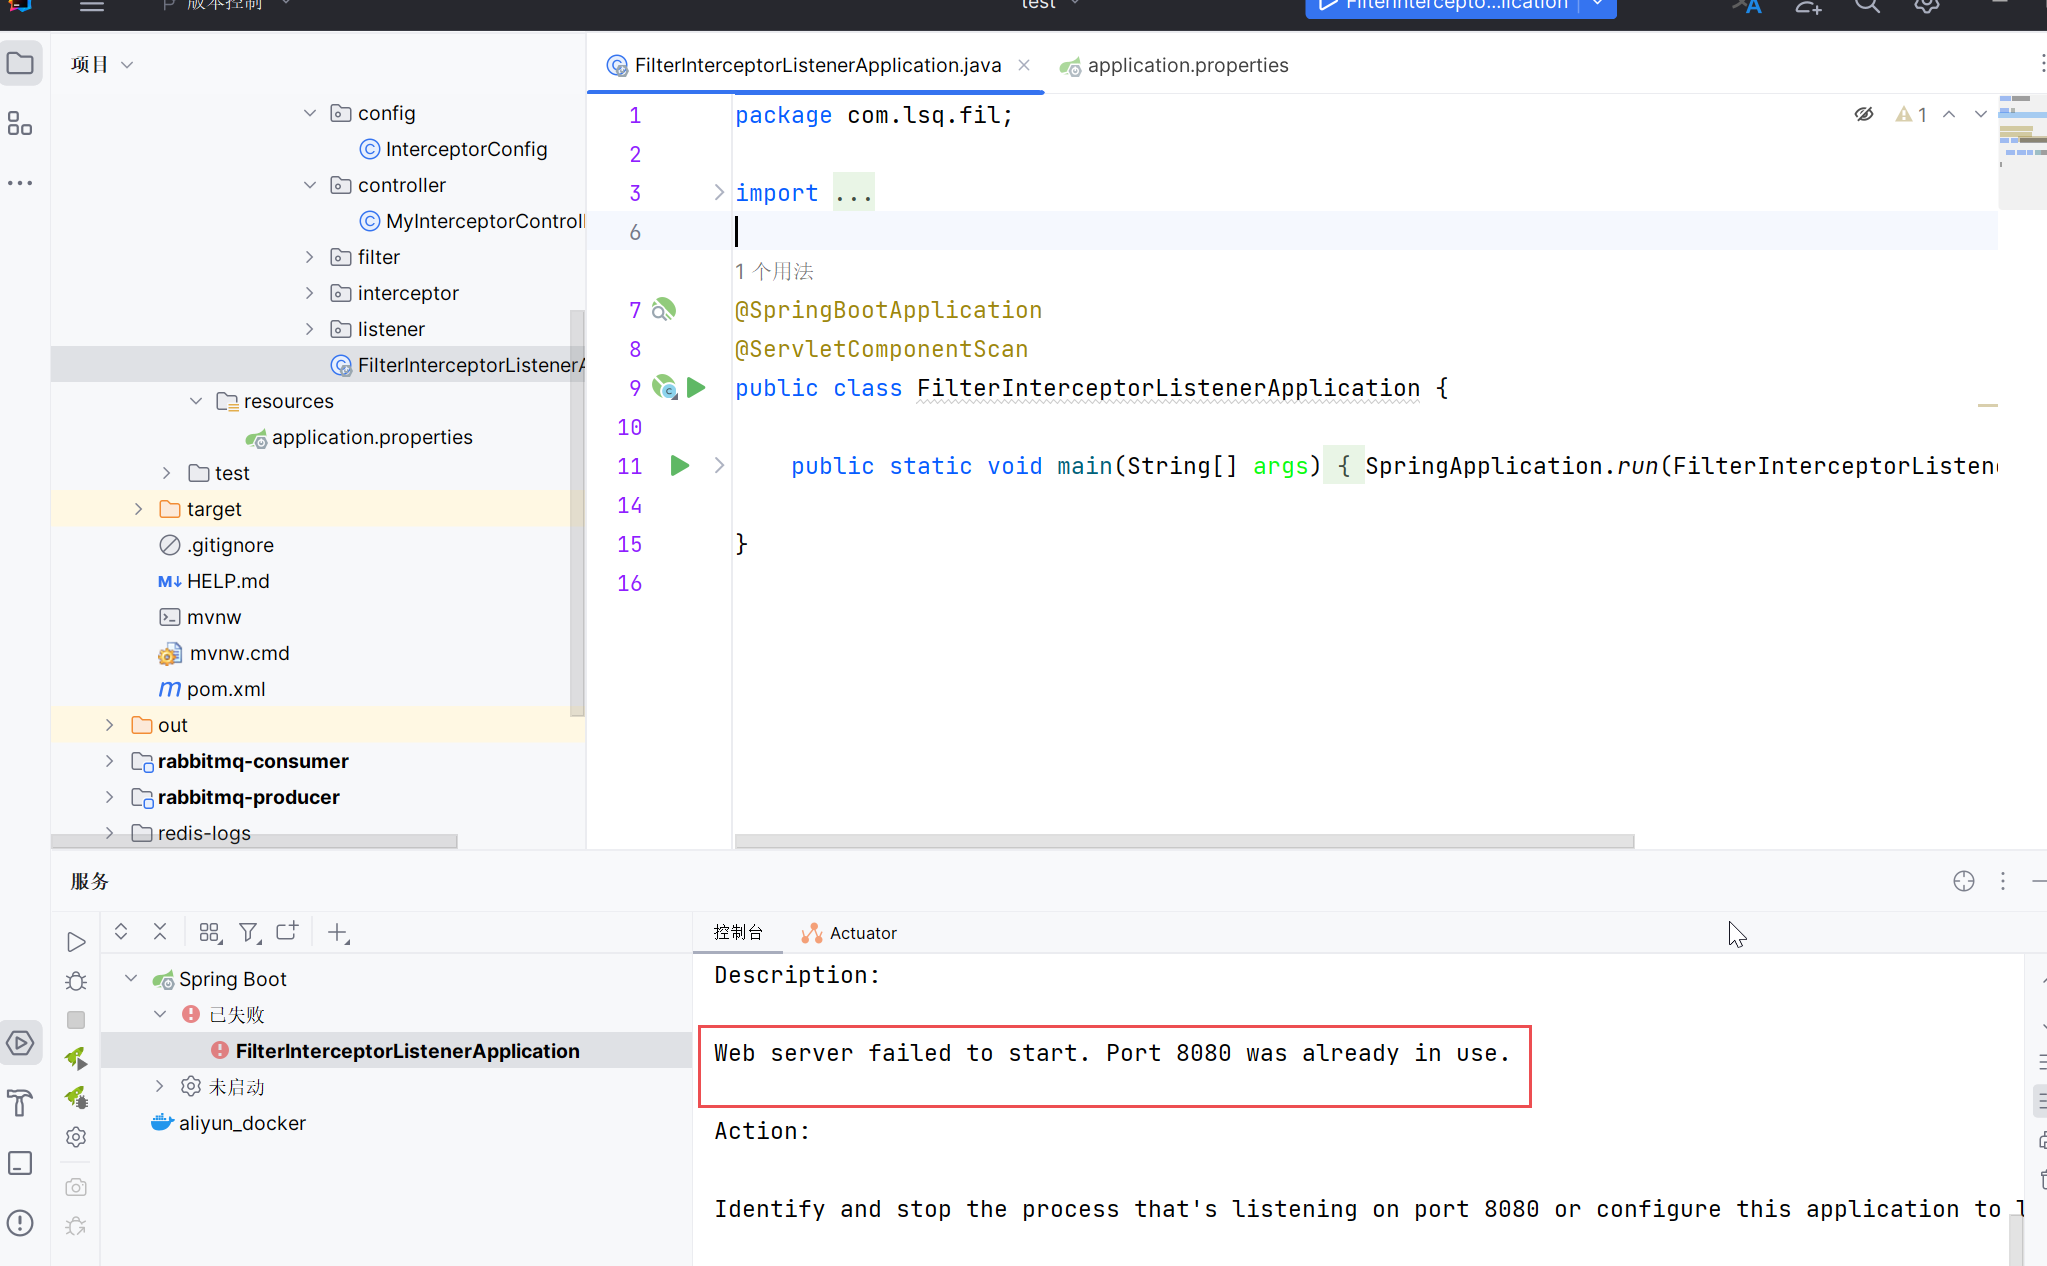
Task: Click the project tree horizontal scrollbar
Action: pos(254,841)
